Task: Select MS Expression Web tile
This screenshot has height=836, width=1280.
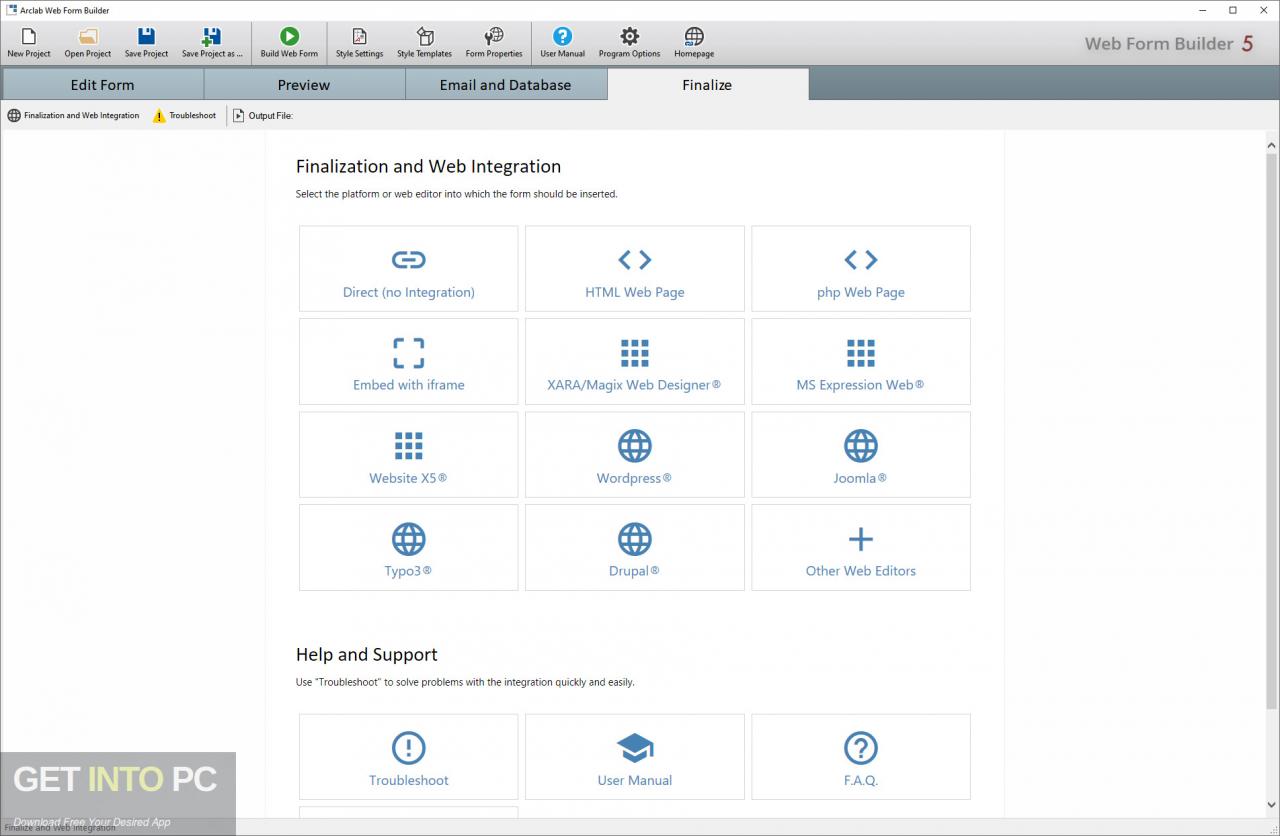Action: pyautogui.click(x=861, y=361)
